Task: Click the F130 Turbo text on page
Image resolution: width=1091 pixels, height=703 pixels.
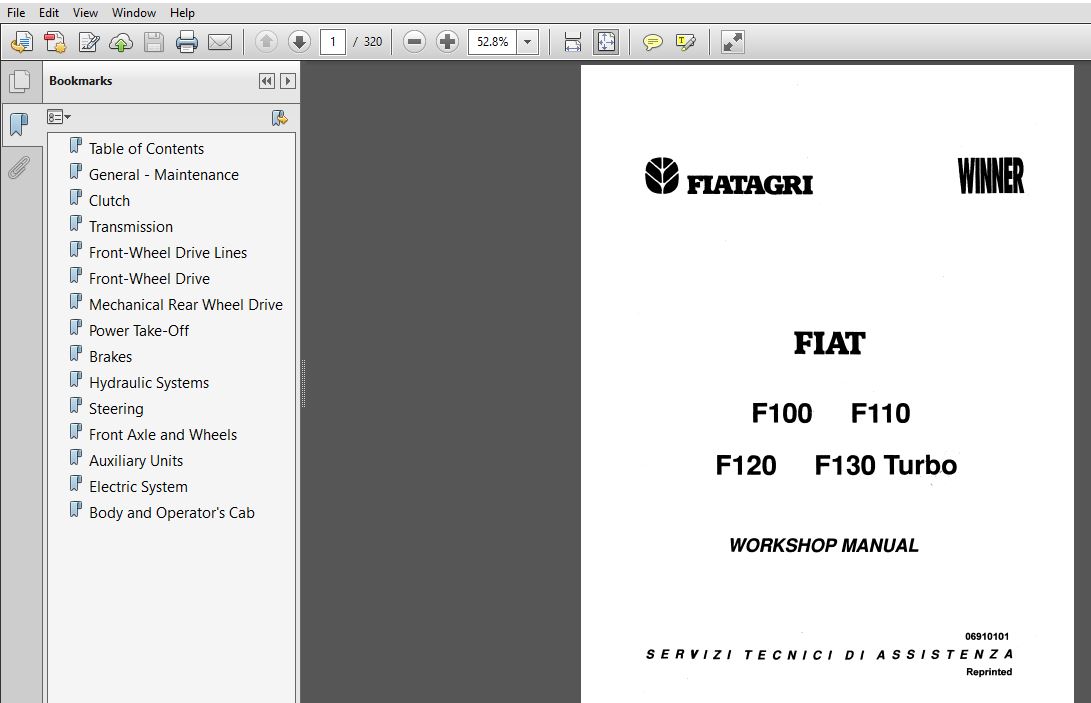Action: pyautogui.click(x=886, y=465)
